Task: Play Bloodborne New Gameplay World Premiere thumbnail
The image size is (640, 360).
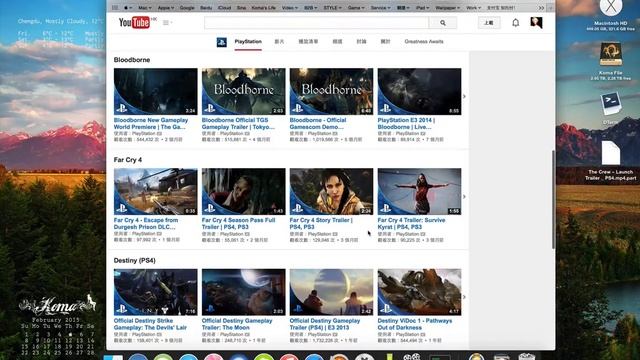Action: [156, 91]
